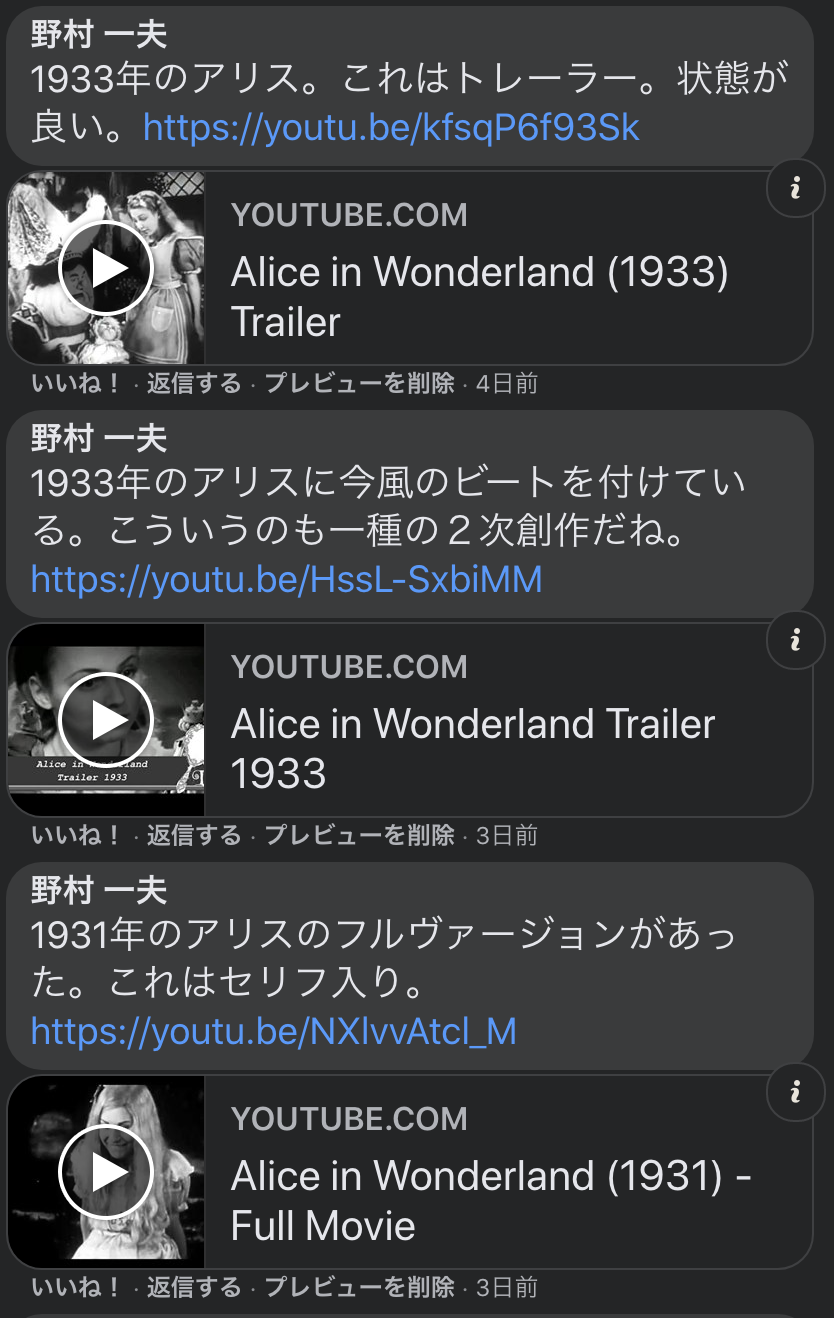The width and height of the screenshot is (834, 1318).
Task: Reply to the 4日前 comment with 返信する
Action: pyautogui.click(x=194, y=384)
